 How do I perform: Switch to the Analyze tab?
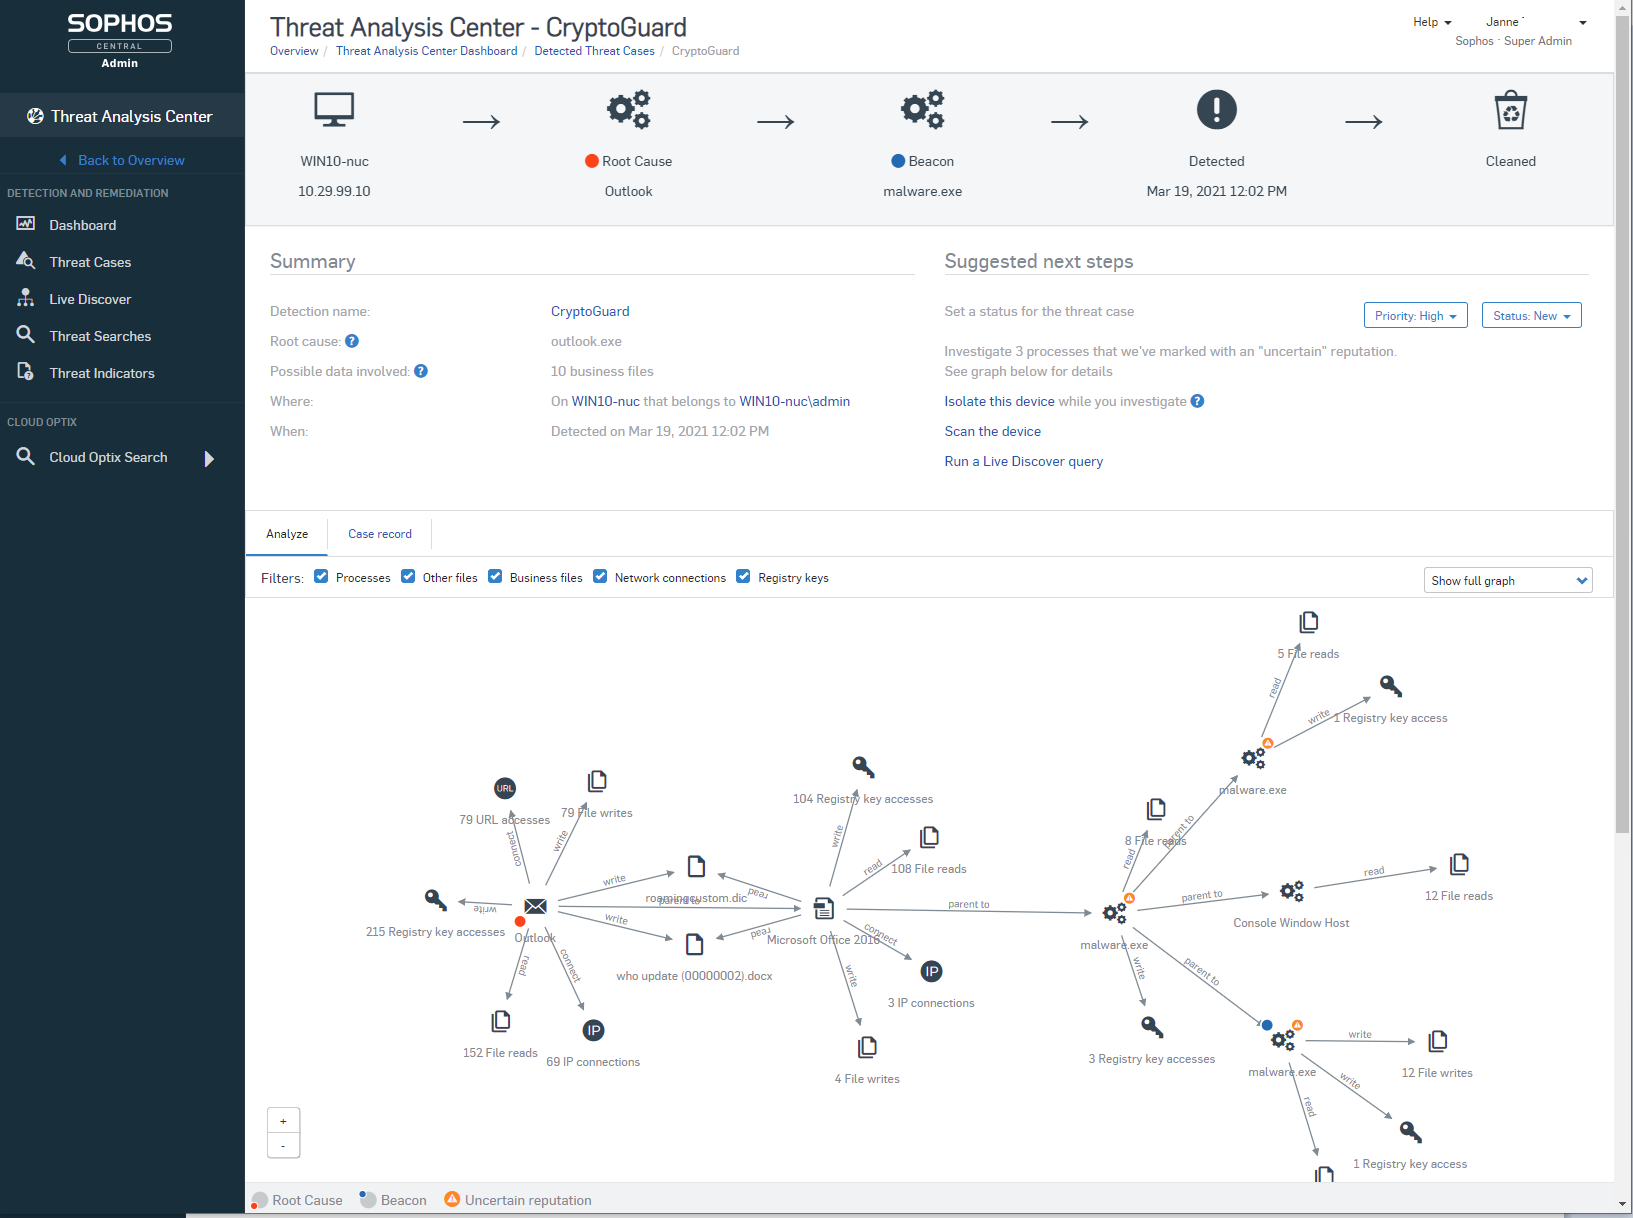[287, 534]
